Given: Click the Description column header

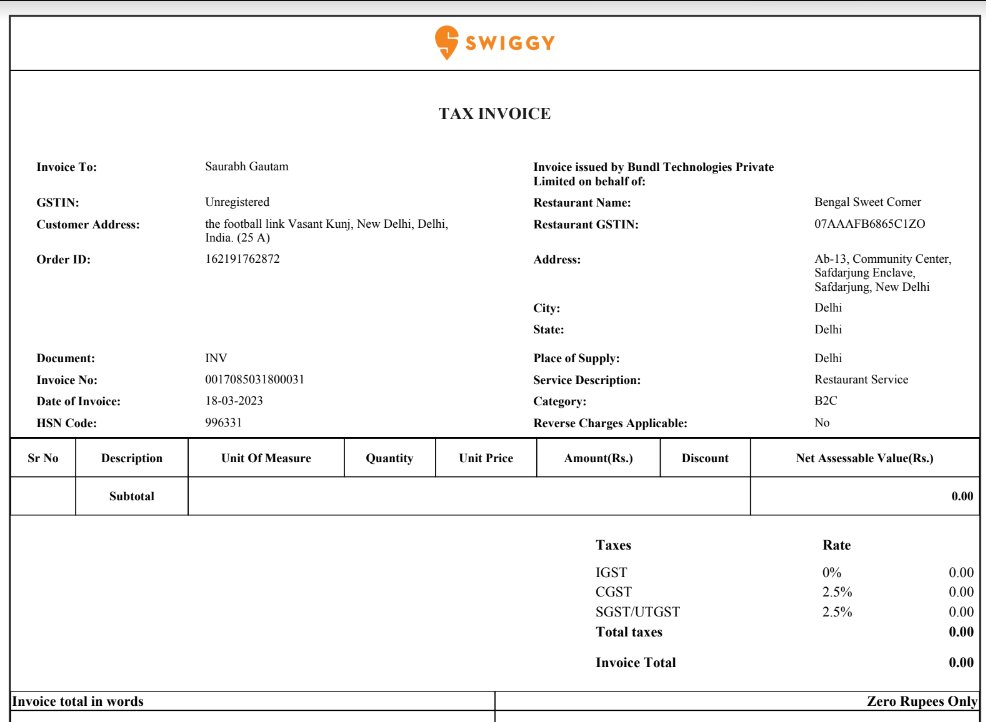Looking at the screenshot, I should tap(131, 458).
